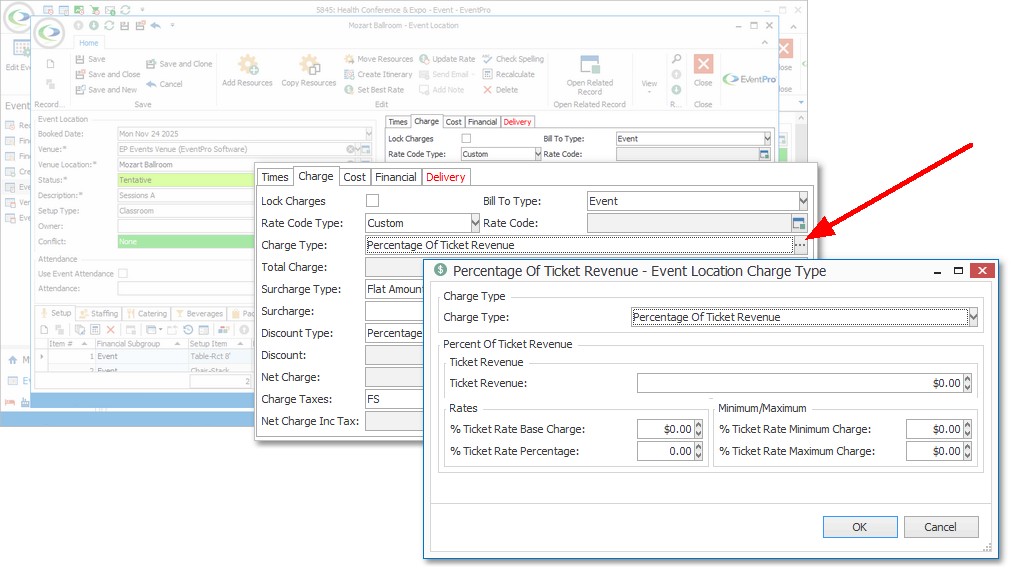Select the Table-Rct 8' grid cell
This screenshot has height=570, width=1010.
coord(219,356)
